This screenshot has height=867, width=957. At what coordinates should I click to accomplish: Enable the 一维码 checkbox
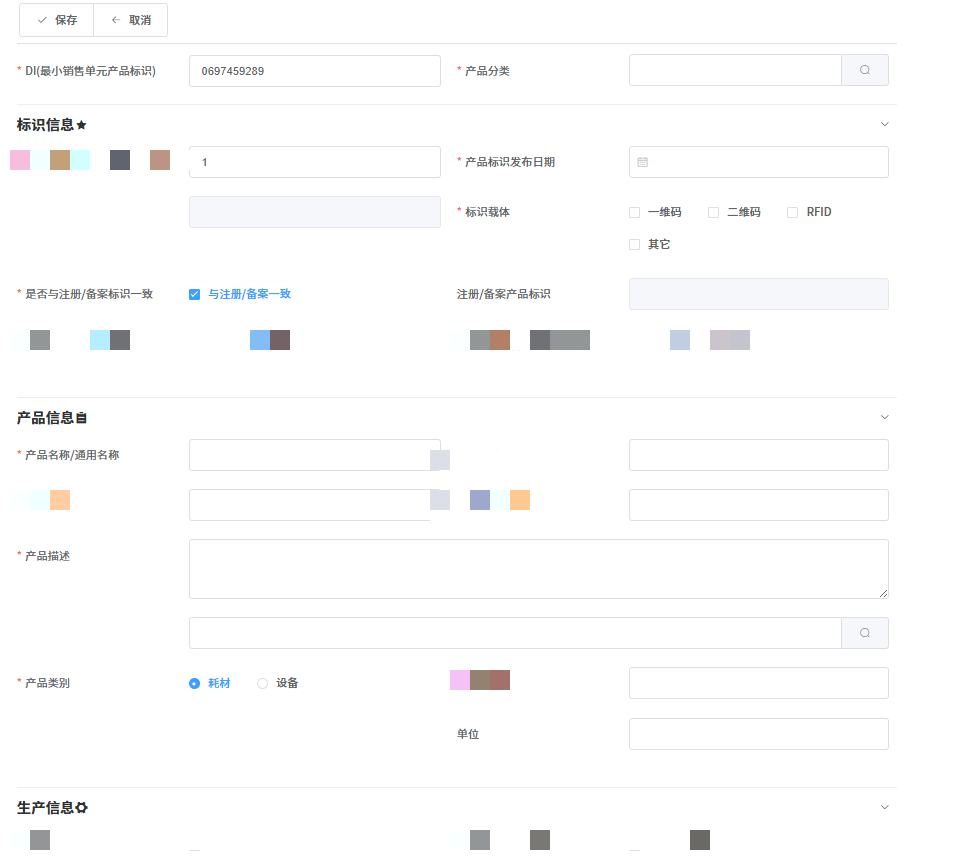pyautogui.click(x=635, y=212)
